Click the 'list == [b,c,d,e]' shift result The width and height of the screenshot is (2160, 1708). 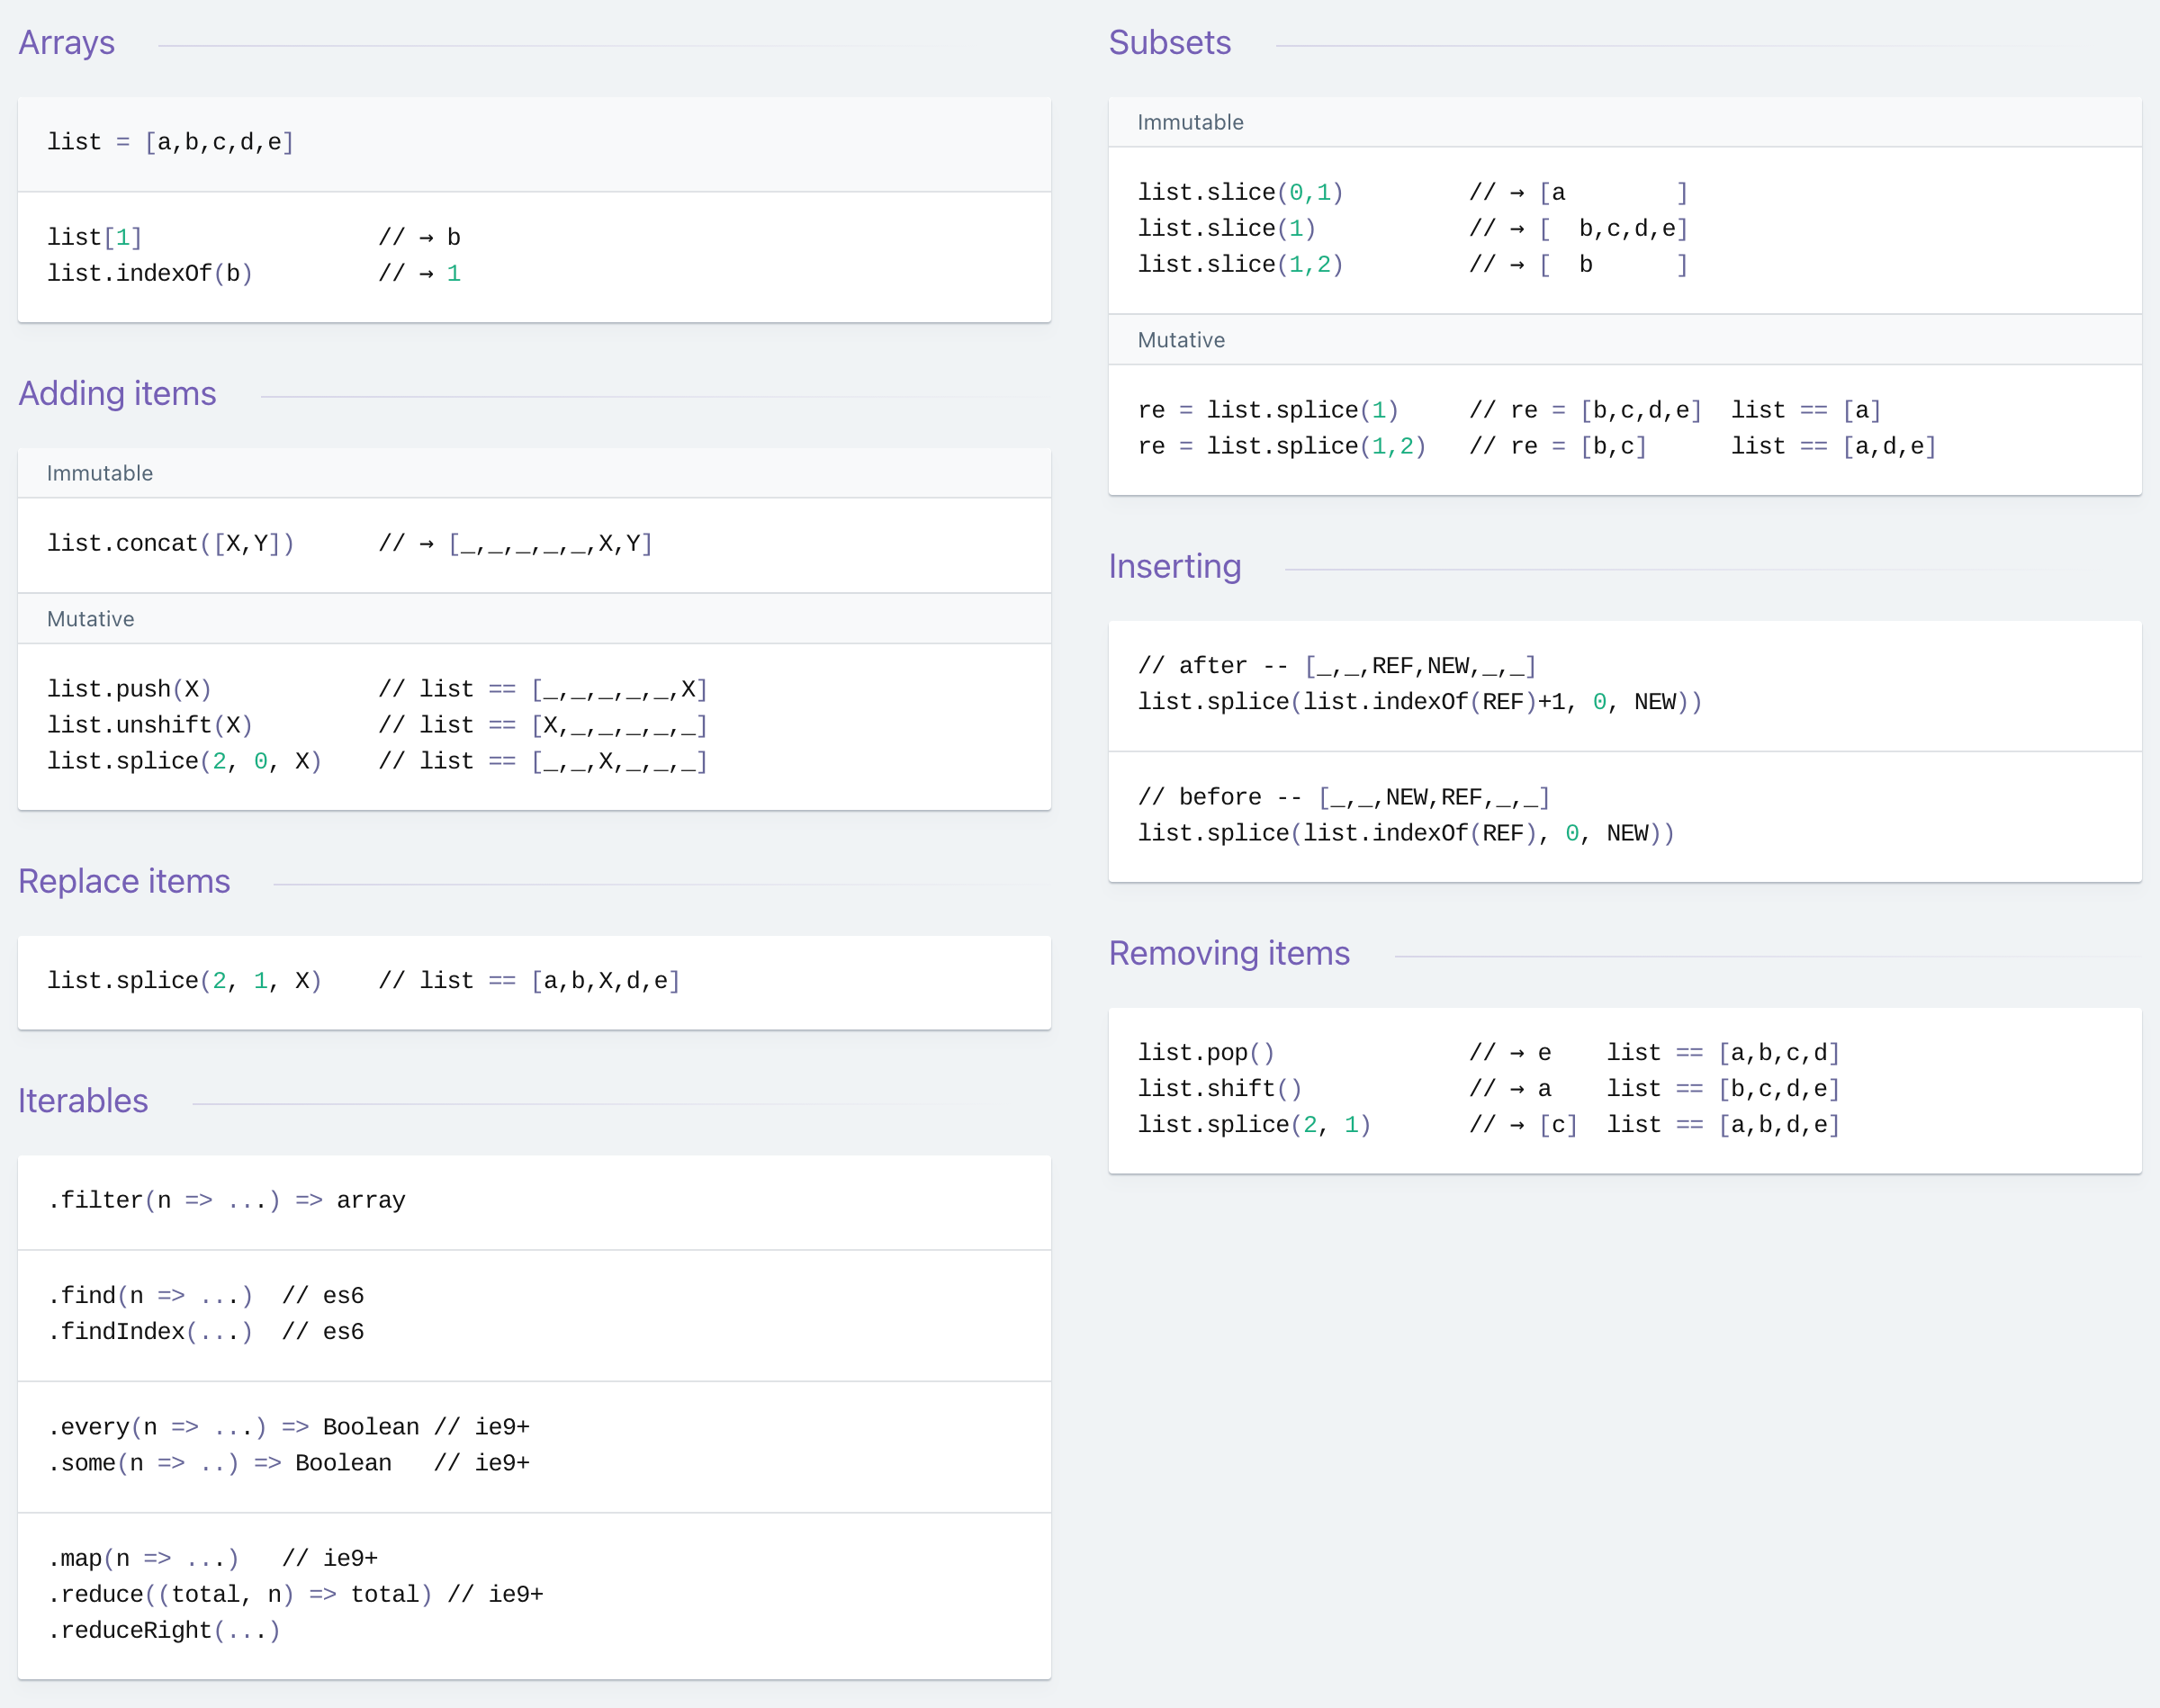click(x=1724, y=1089)
